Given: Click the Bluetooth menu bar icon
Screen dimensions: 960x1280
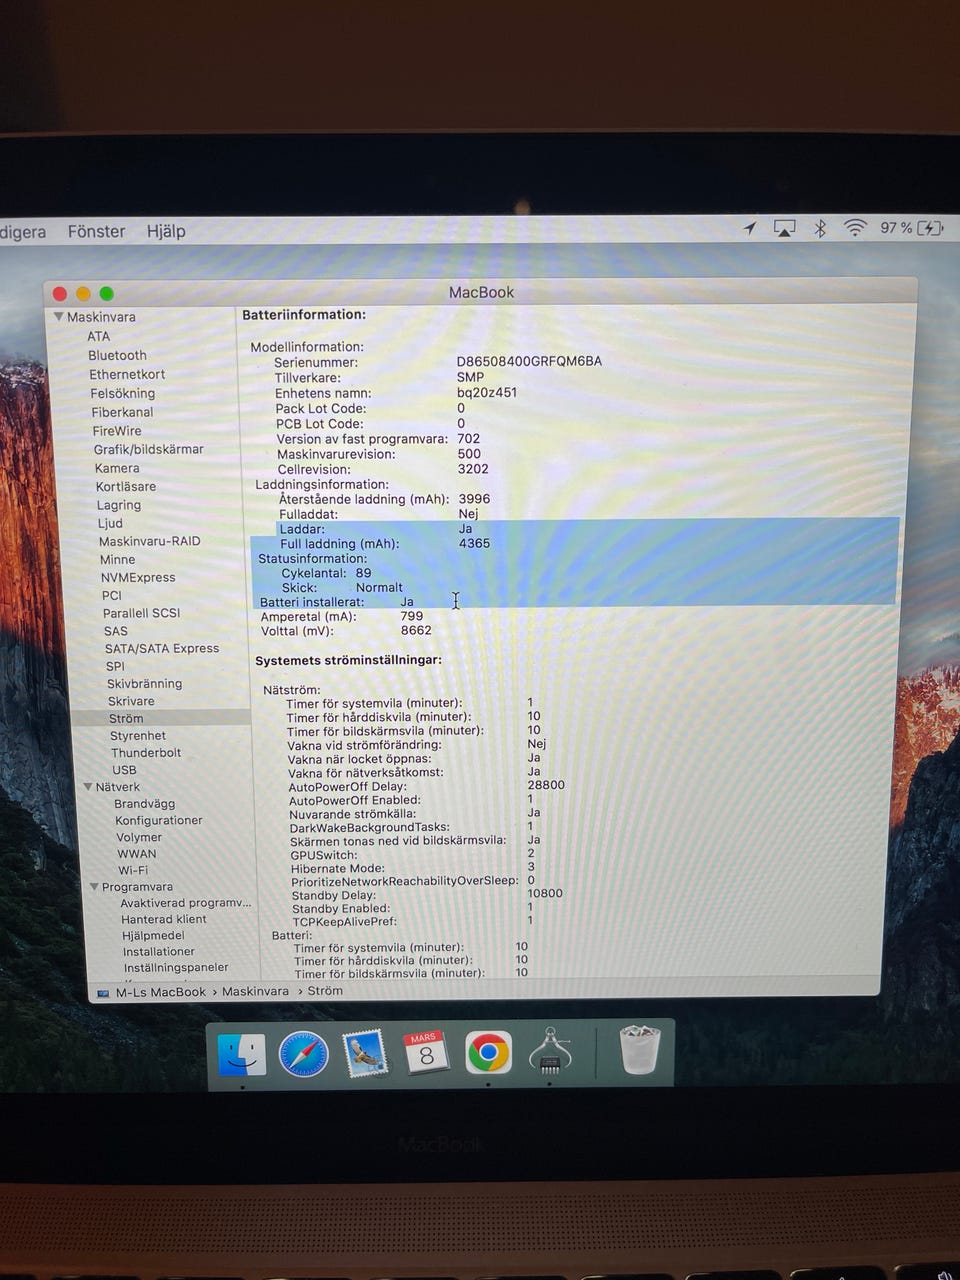Looking at the screenshot, I should tap(820, 228).
